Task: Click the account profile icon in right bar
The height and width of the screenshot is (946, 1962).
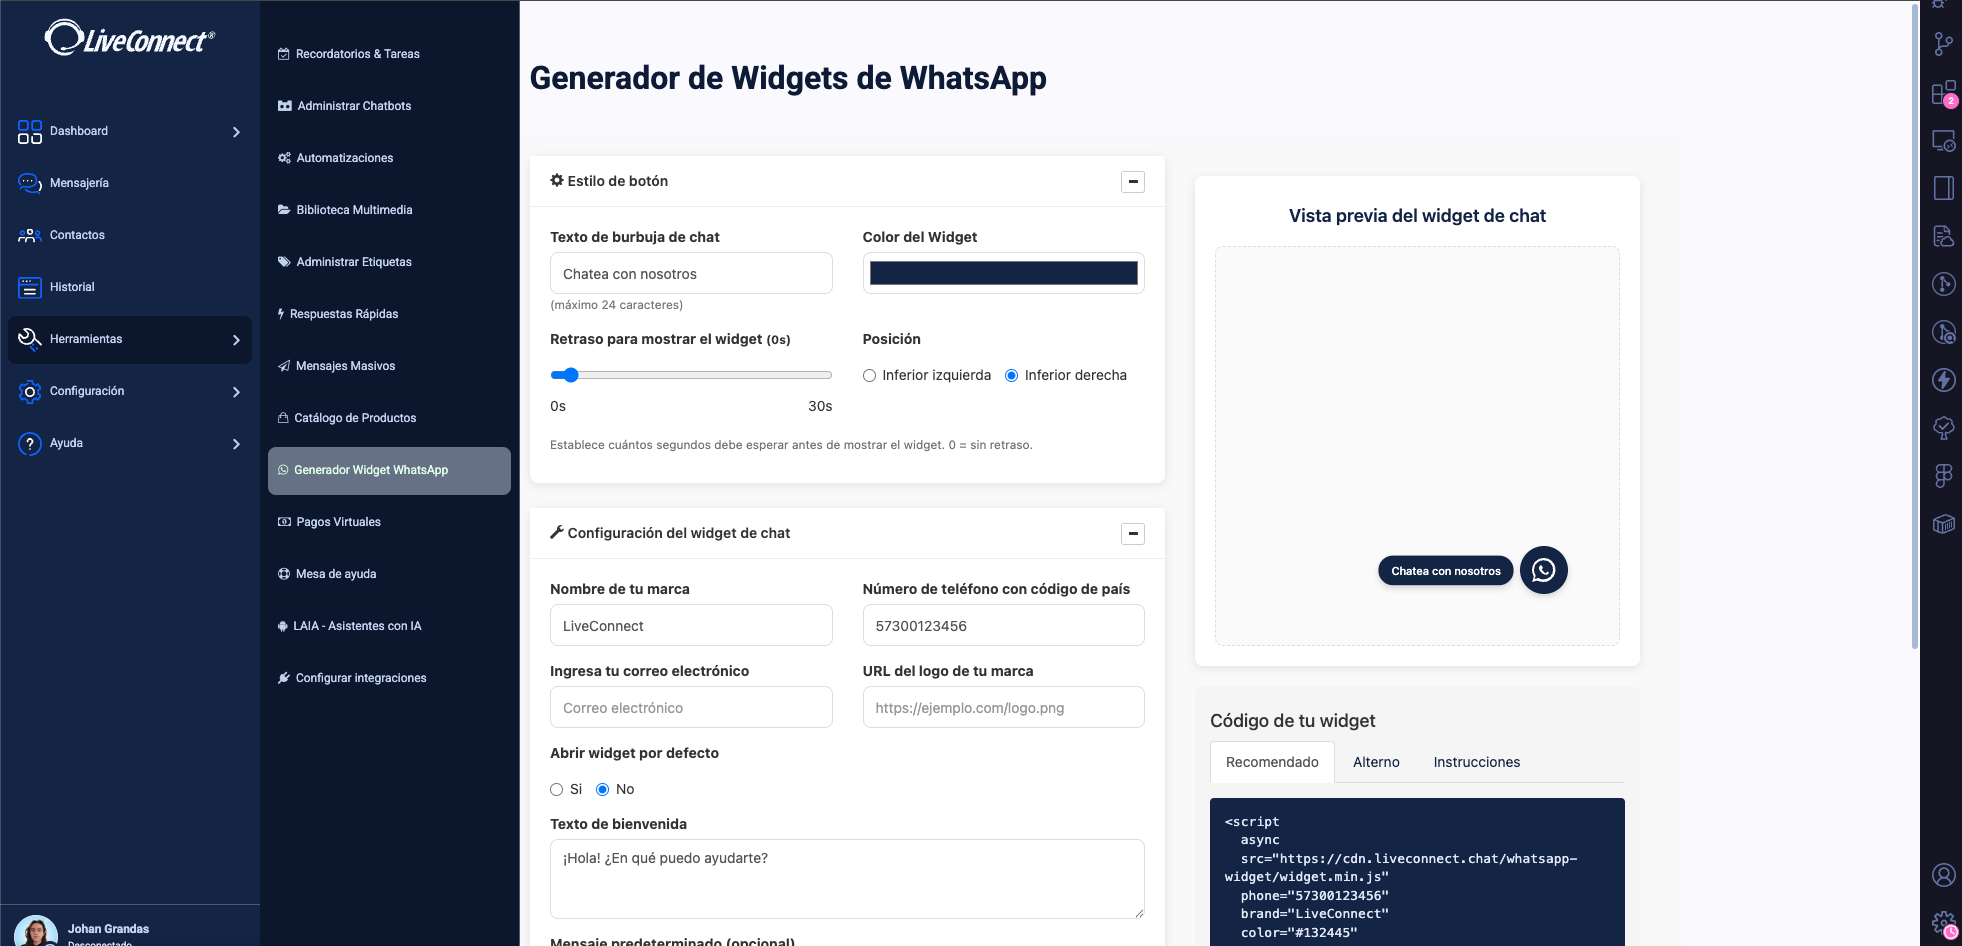Action: [x=1943, y=875]
